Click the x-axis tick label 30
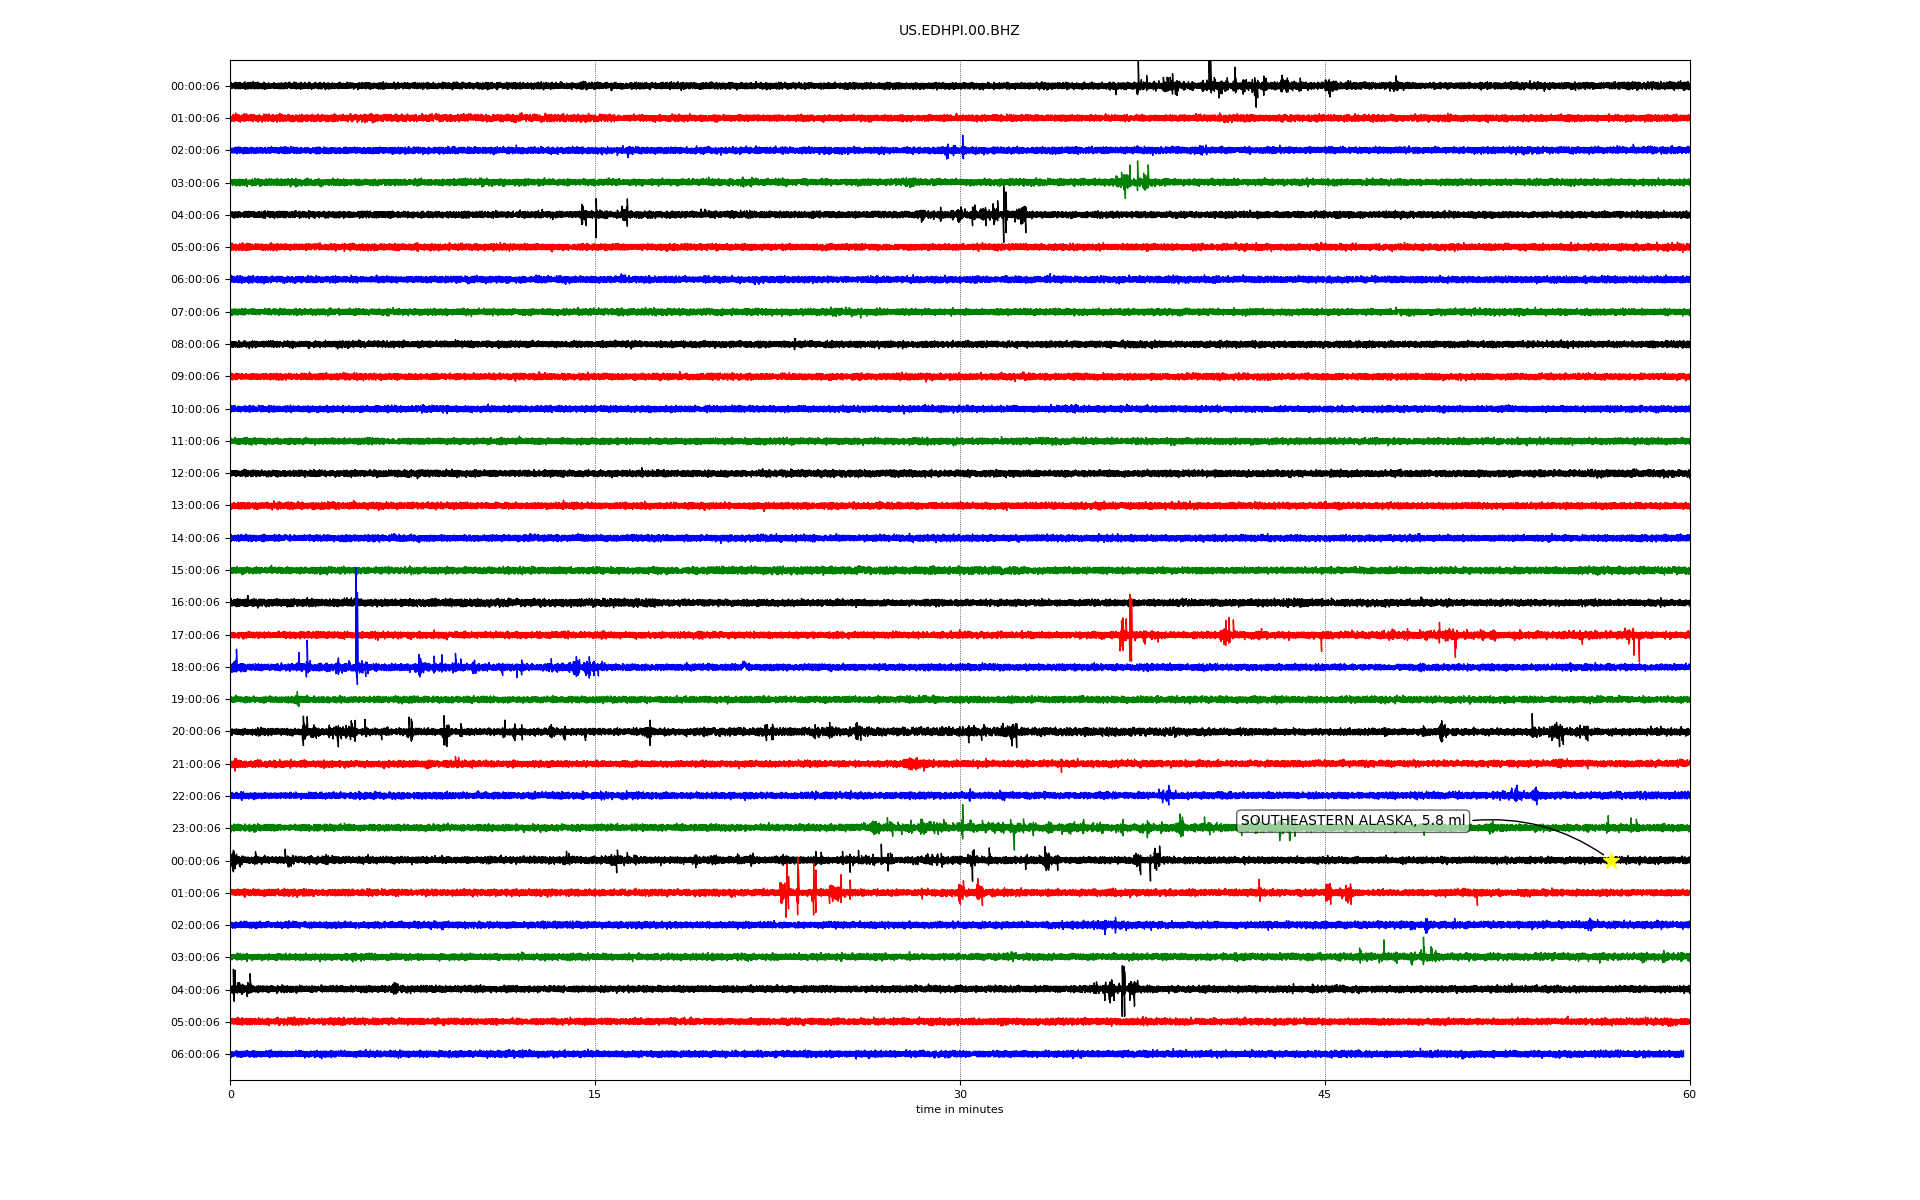The height and width of the screenshot is (1200, 1920). [x=960, y=1095]
